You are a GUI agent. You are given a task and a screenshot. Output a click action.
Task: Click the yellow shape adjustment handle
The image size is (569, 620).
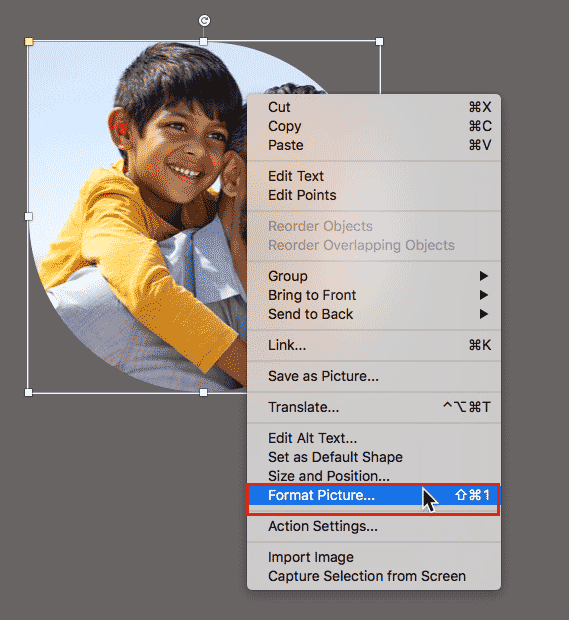(29, 42)
